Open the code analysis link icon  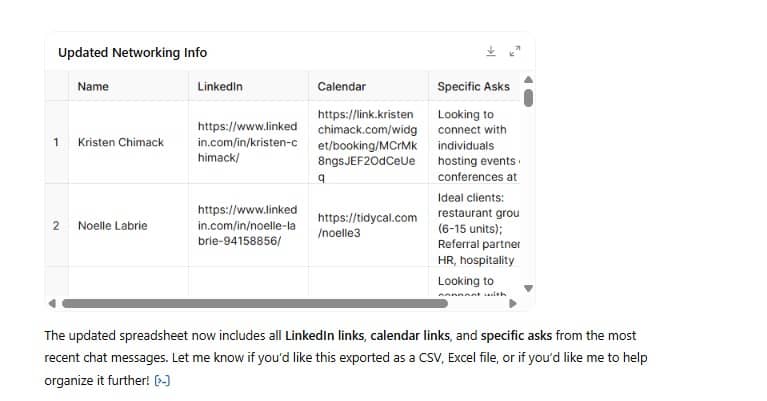tap(162, 380)
